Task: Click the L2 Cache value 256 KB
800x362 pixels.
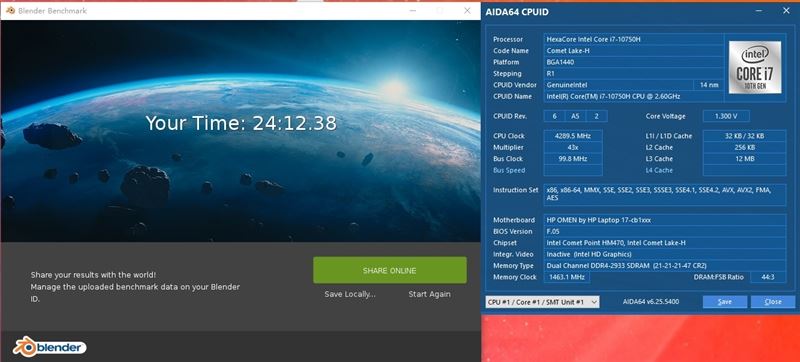Action: tap(744, 147)
